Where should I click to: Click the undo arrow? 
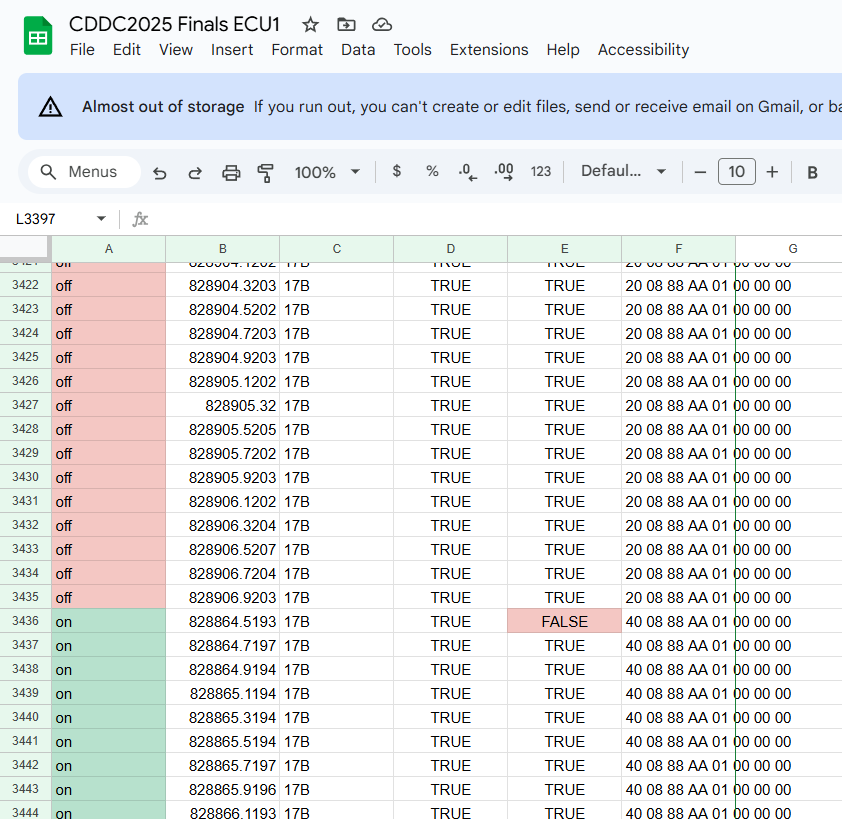tap(160, 172)
